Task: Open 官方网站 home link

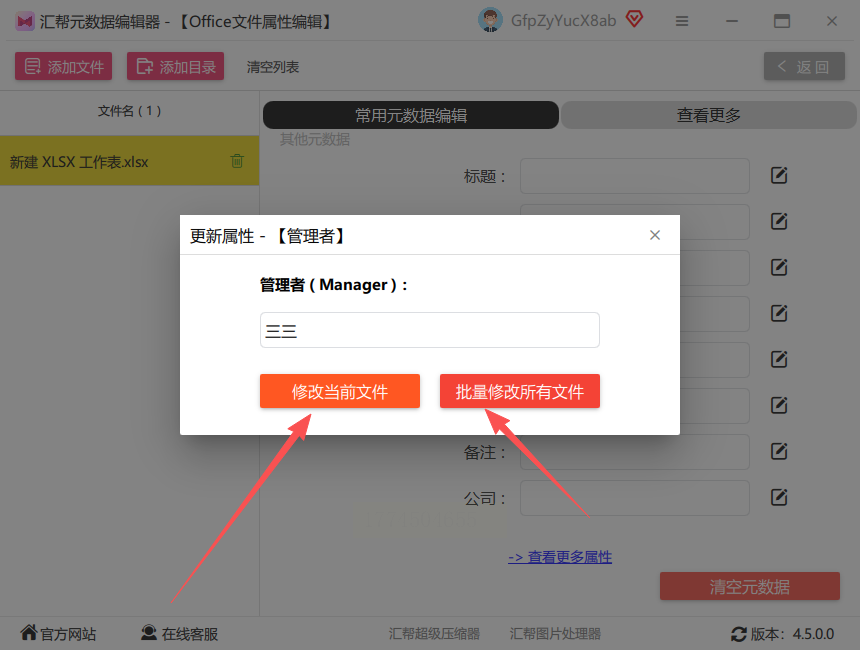Action: coord(58,634)
